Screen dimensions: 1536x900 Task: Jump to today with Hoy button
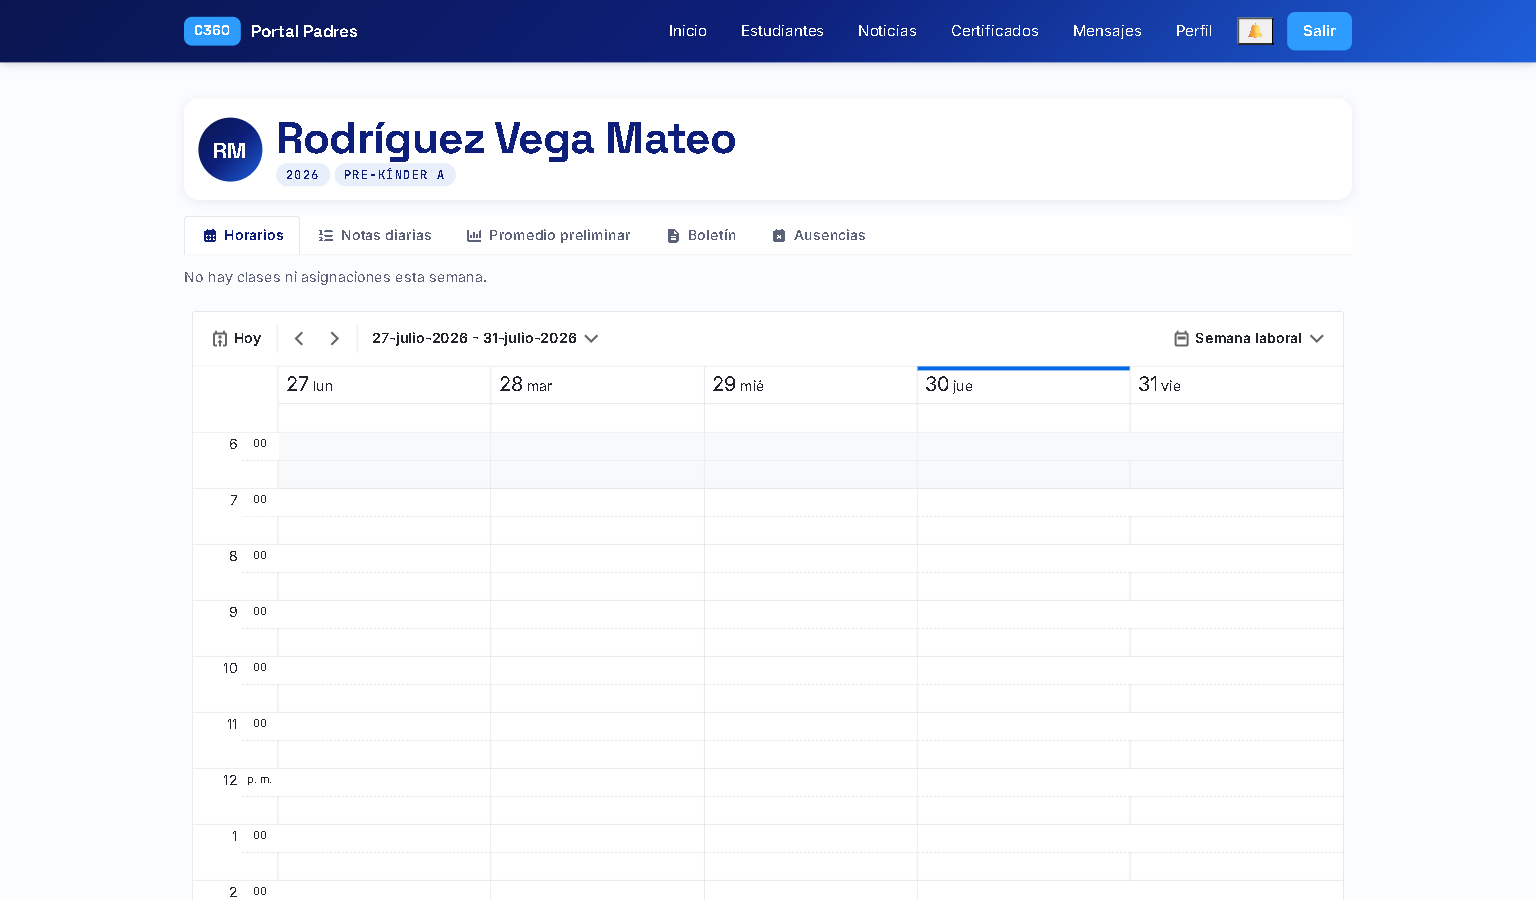237,339
